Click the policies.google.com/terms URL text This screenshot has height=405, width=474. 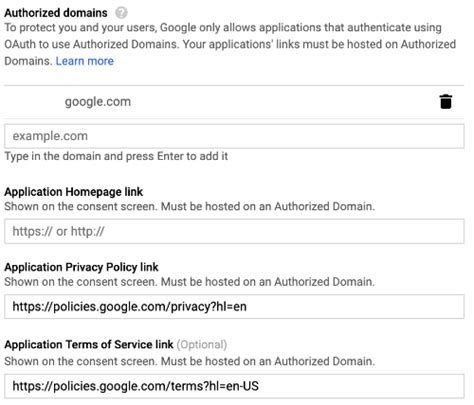coord(135,386)
